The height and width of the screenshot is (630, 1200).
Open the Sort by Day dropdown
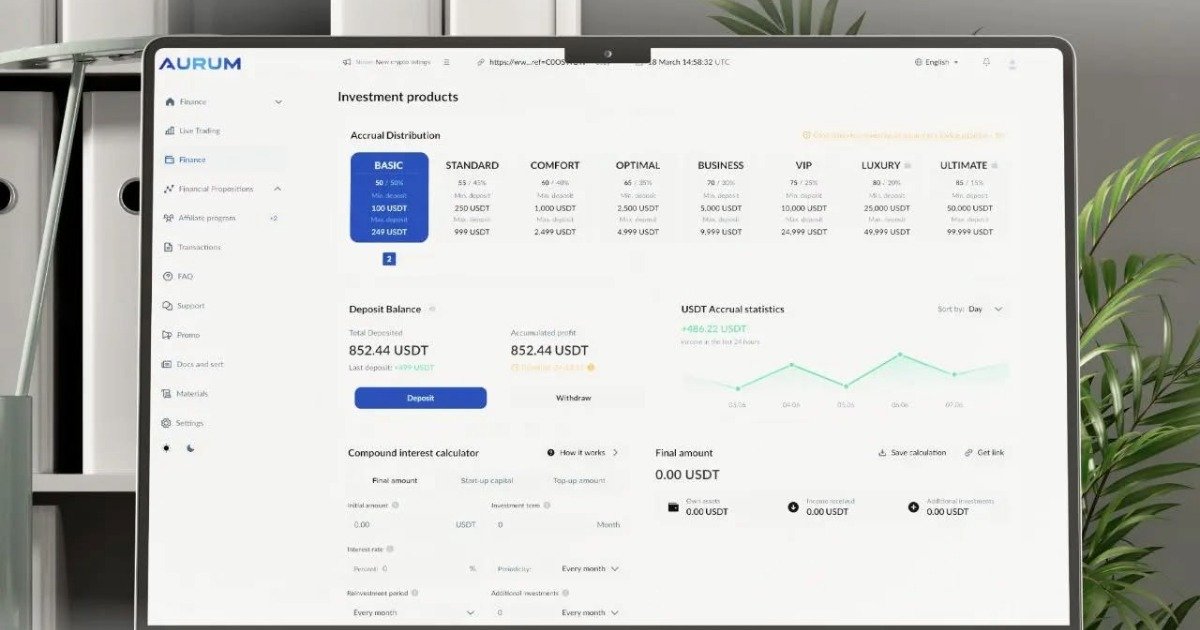(x=985, y=309)
